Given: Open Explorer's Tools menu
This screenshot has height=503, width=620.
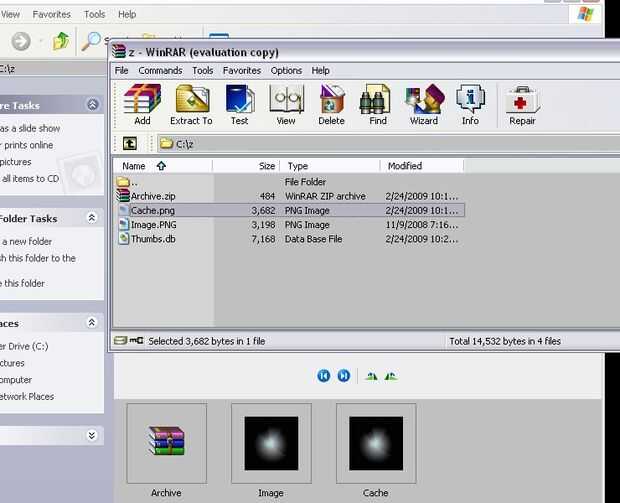Looking at the screenshot, I should 95,15.
